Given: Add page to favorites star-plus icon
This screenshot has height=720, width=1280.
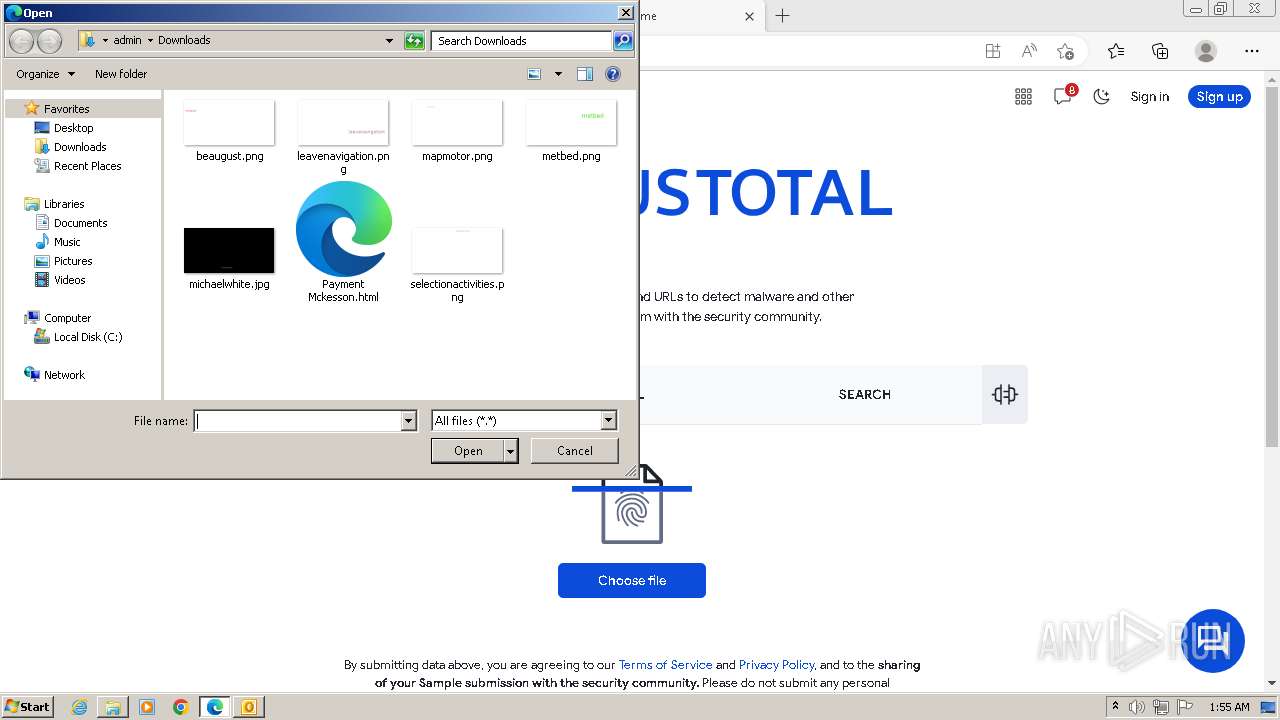Looking at the screenshot, I should [x=1065, y=51].
